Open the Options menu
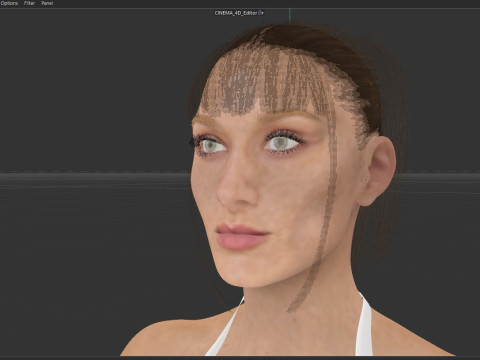Screen dimensions: 480x360 click(9, 3)
